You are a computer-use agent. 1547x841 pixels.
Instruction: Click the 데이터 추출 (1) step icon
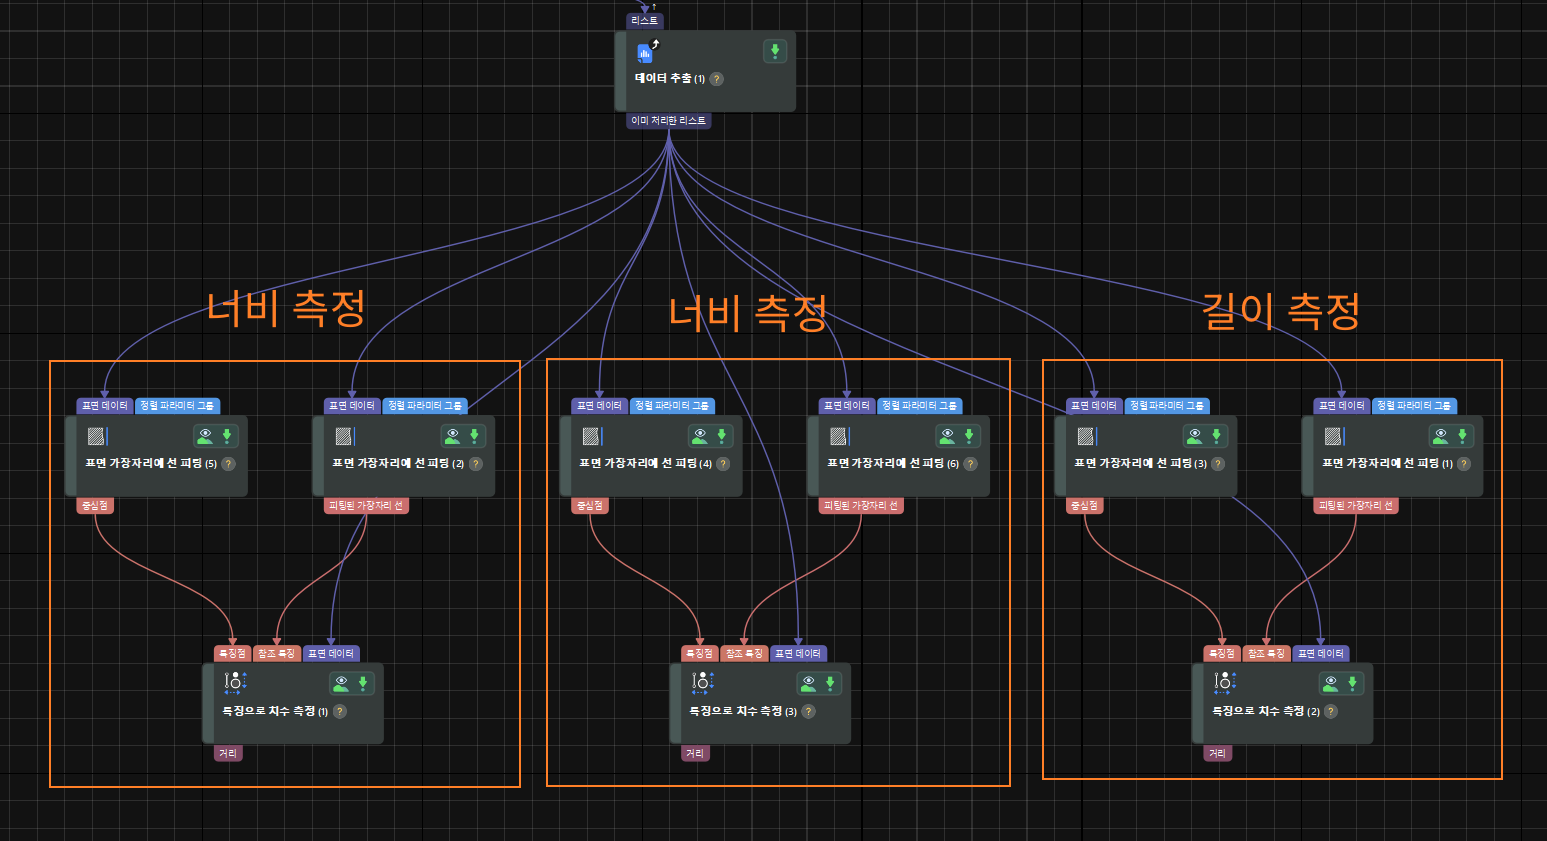pos(647,51)
